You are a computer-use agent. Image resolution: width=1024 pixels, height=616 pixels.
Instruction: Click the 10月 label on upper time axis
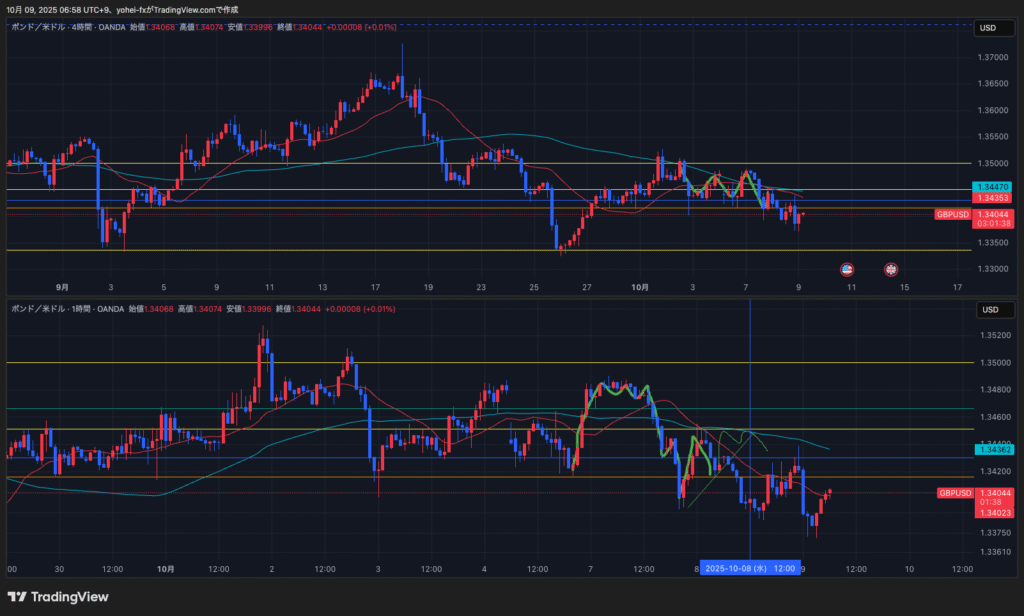[640, 287]
